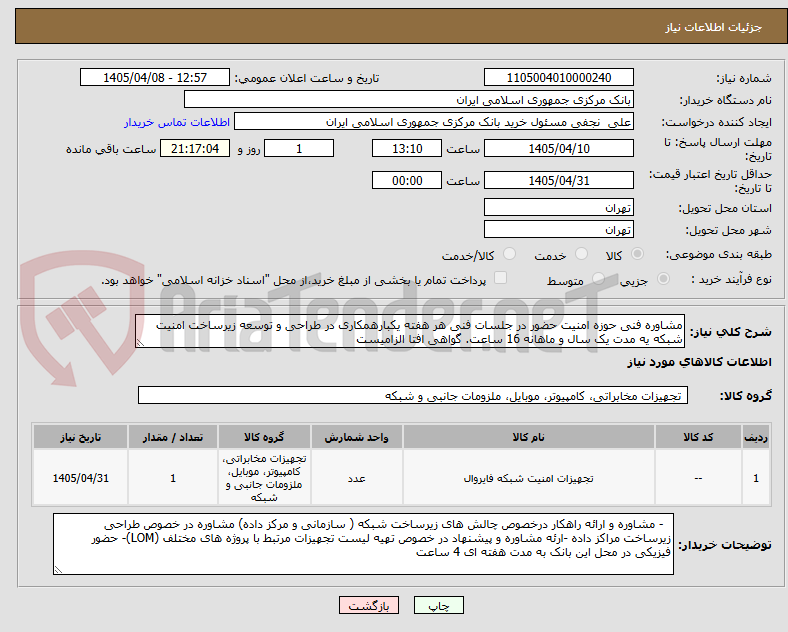The width and height of the screenshot is (788, 632).
Task: Click the response deadline date 1405/04/10
Action: coord(559,148)
